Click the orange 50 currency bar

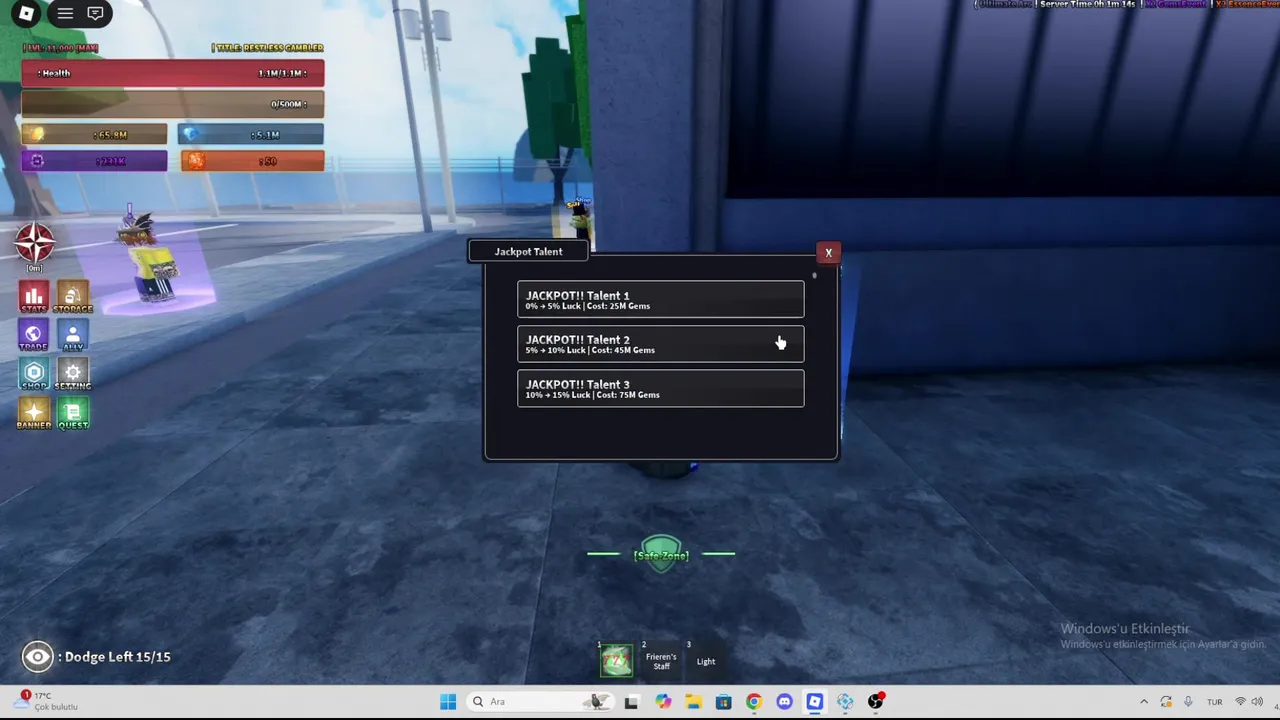click(252, 160)
